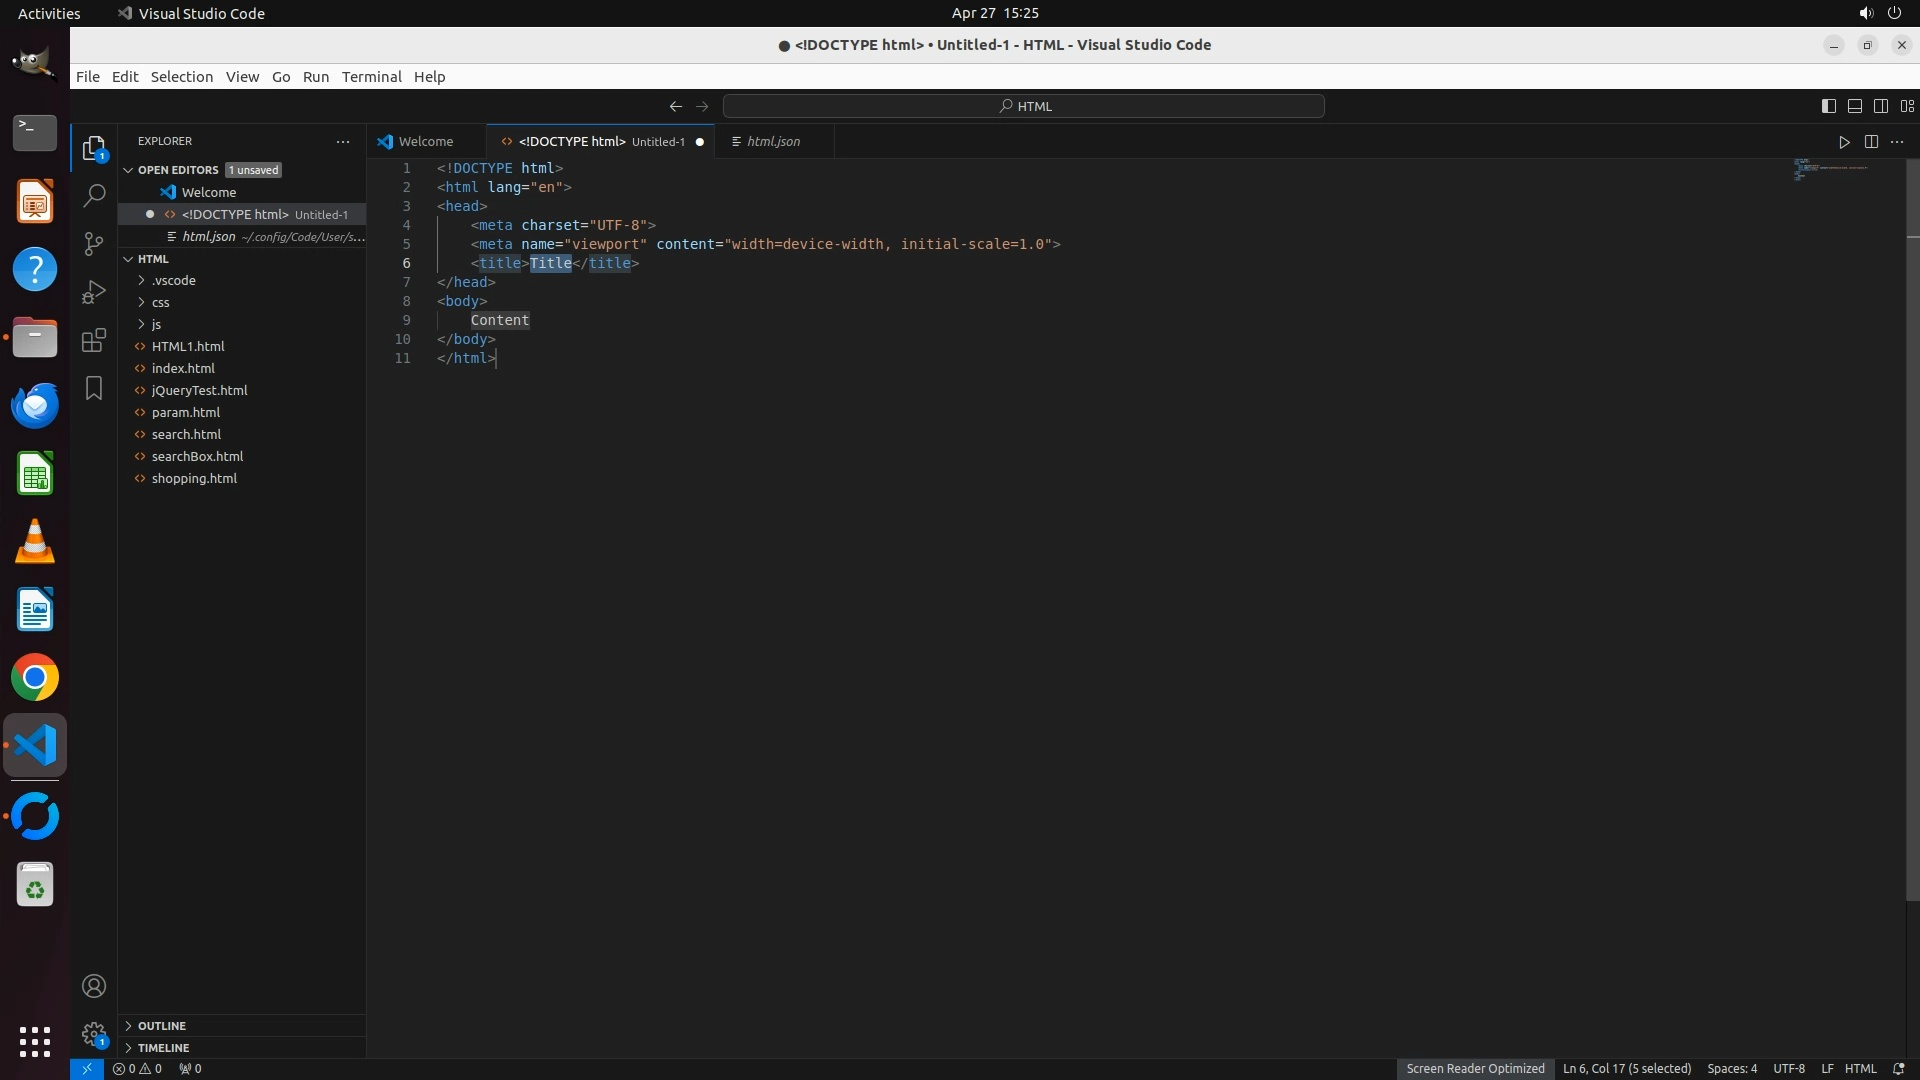Click the Bookmarks activity bar icon

(94, 388)
